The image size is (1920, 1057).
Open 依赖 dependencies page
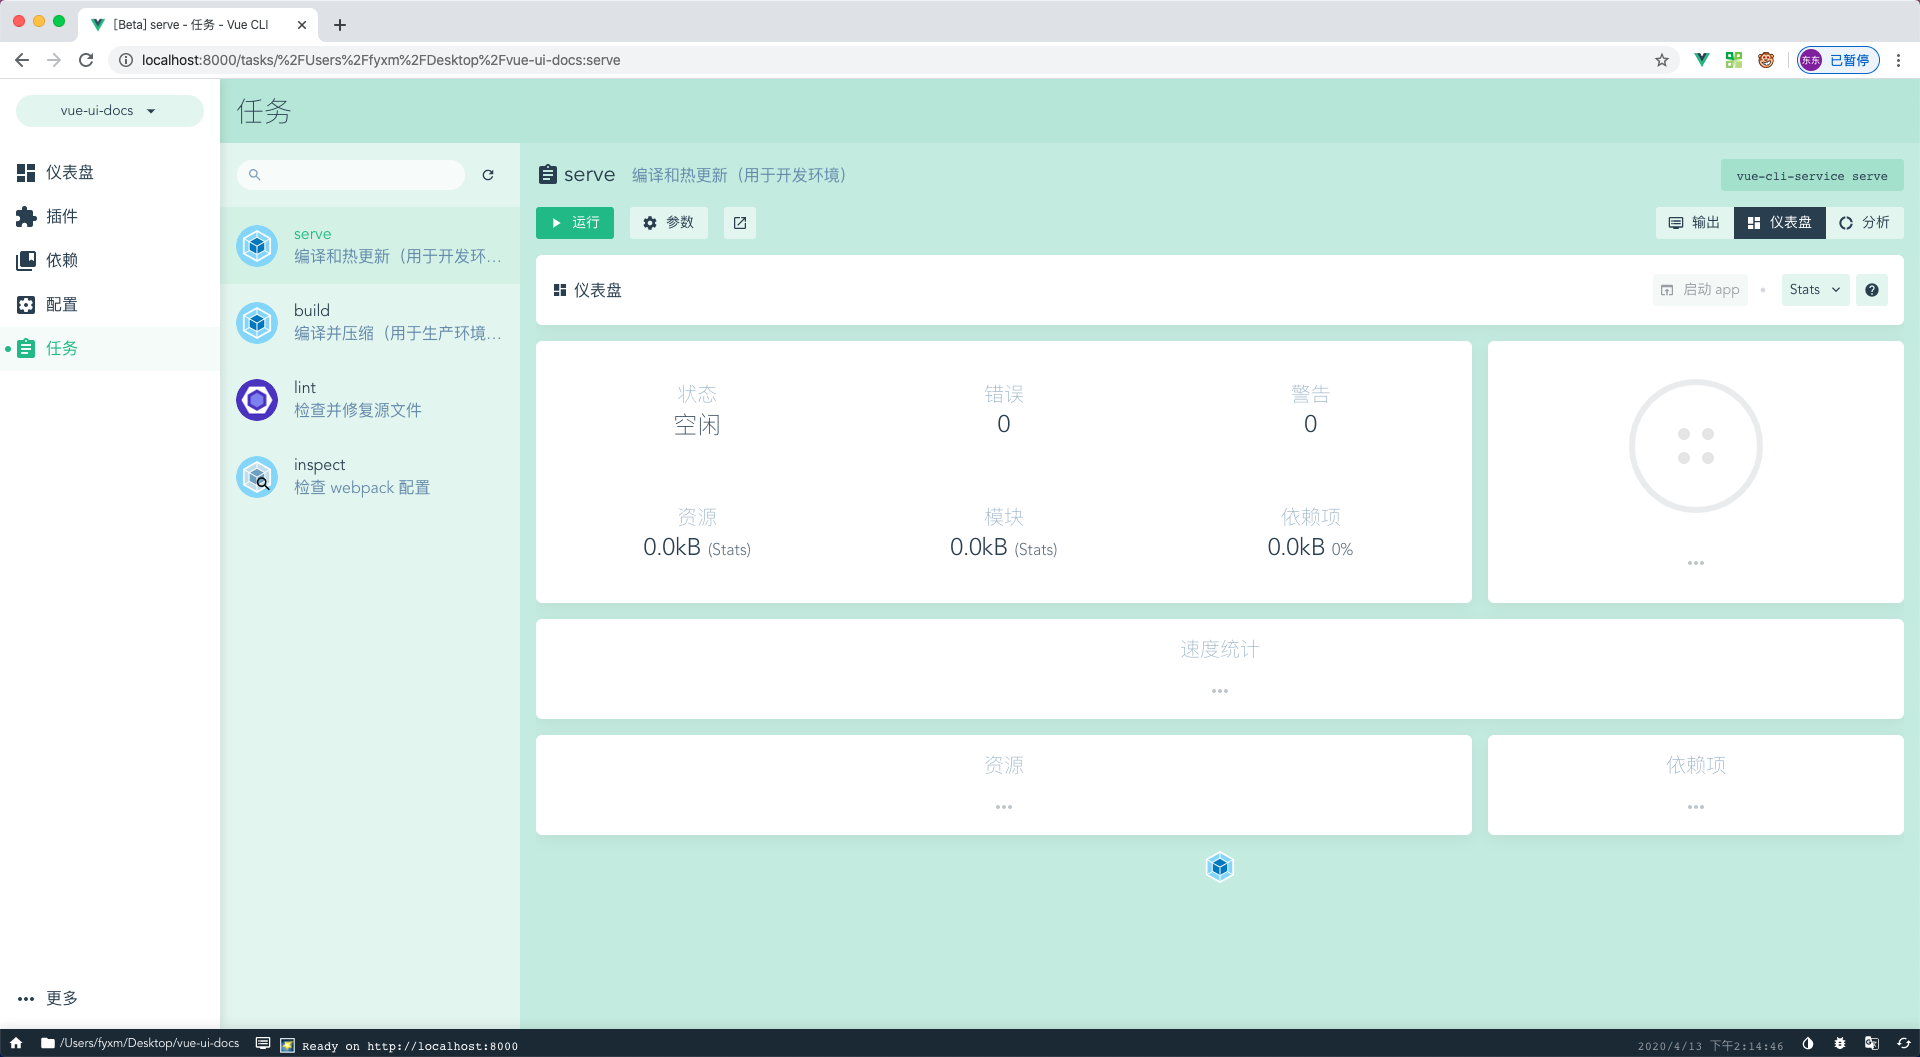(110, 260)
